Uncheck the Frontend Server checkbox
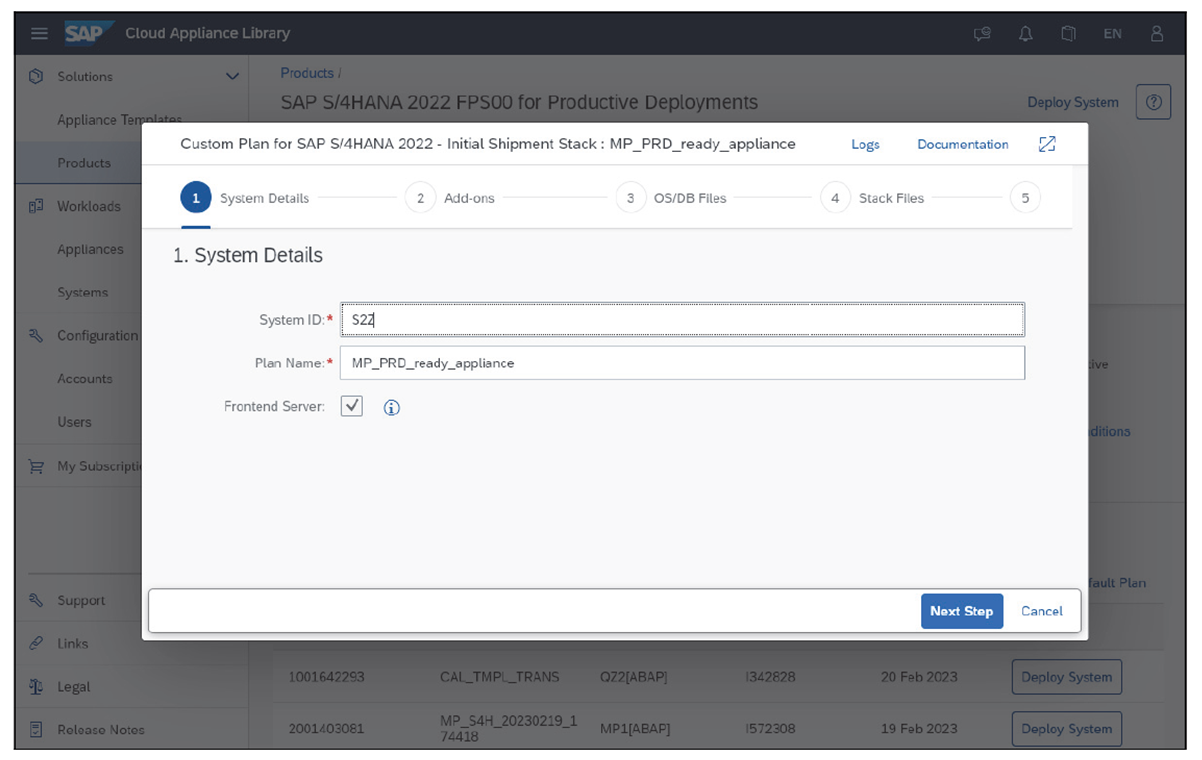Image resolution: width=1202 pixels, height=760 pixels. pyautogui.click(x=351, y=406)
